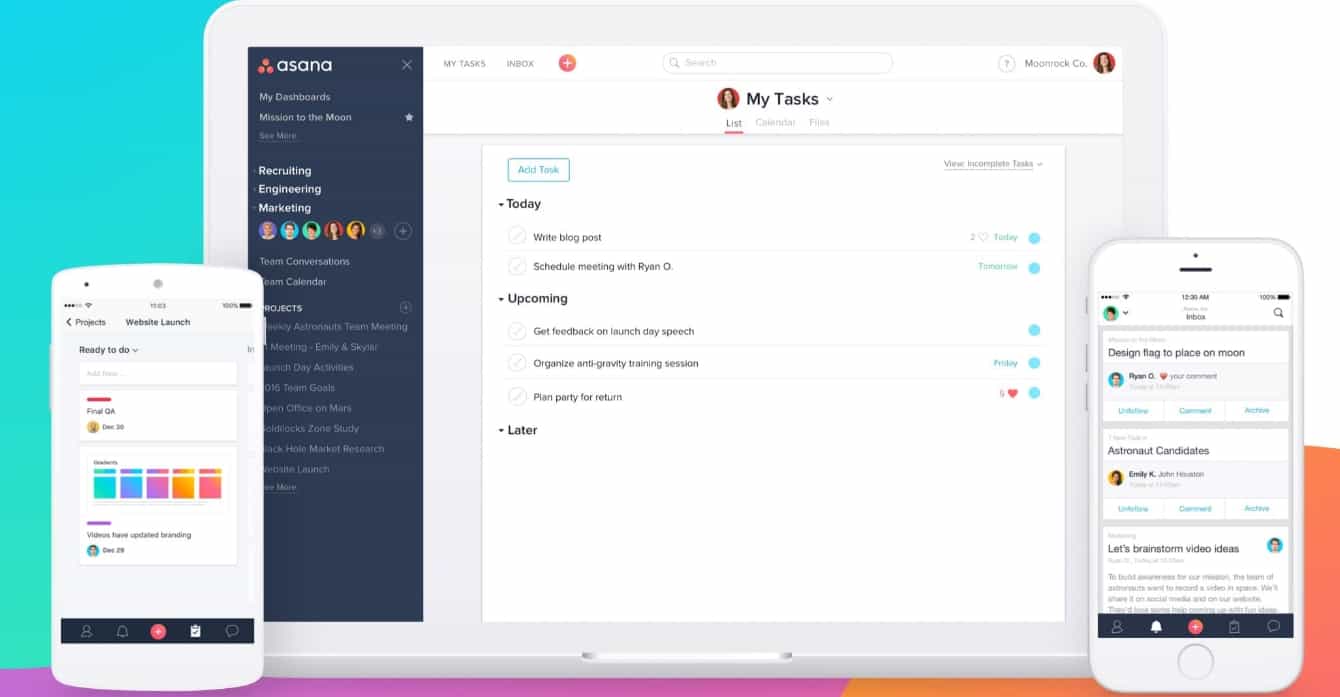Click the star next to Mission to the Moon
1340x697 pixels.
click(408, 117)
